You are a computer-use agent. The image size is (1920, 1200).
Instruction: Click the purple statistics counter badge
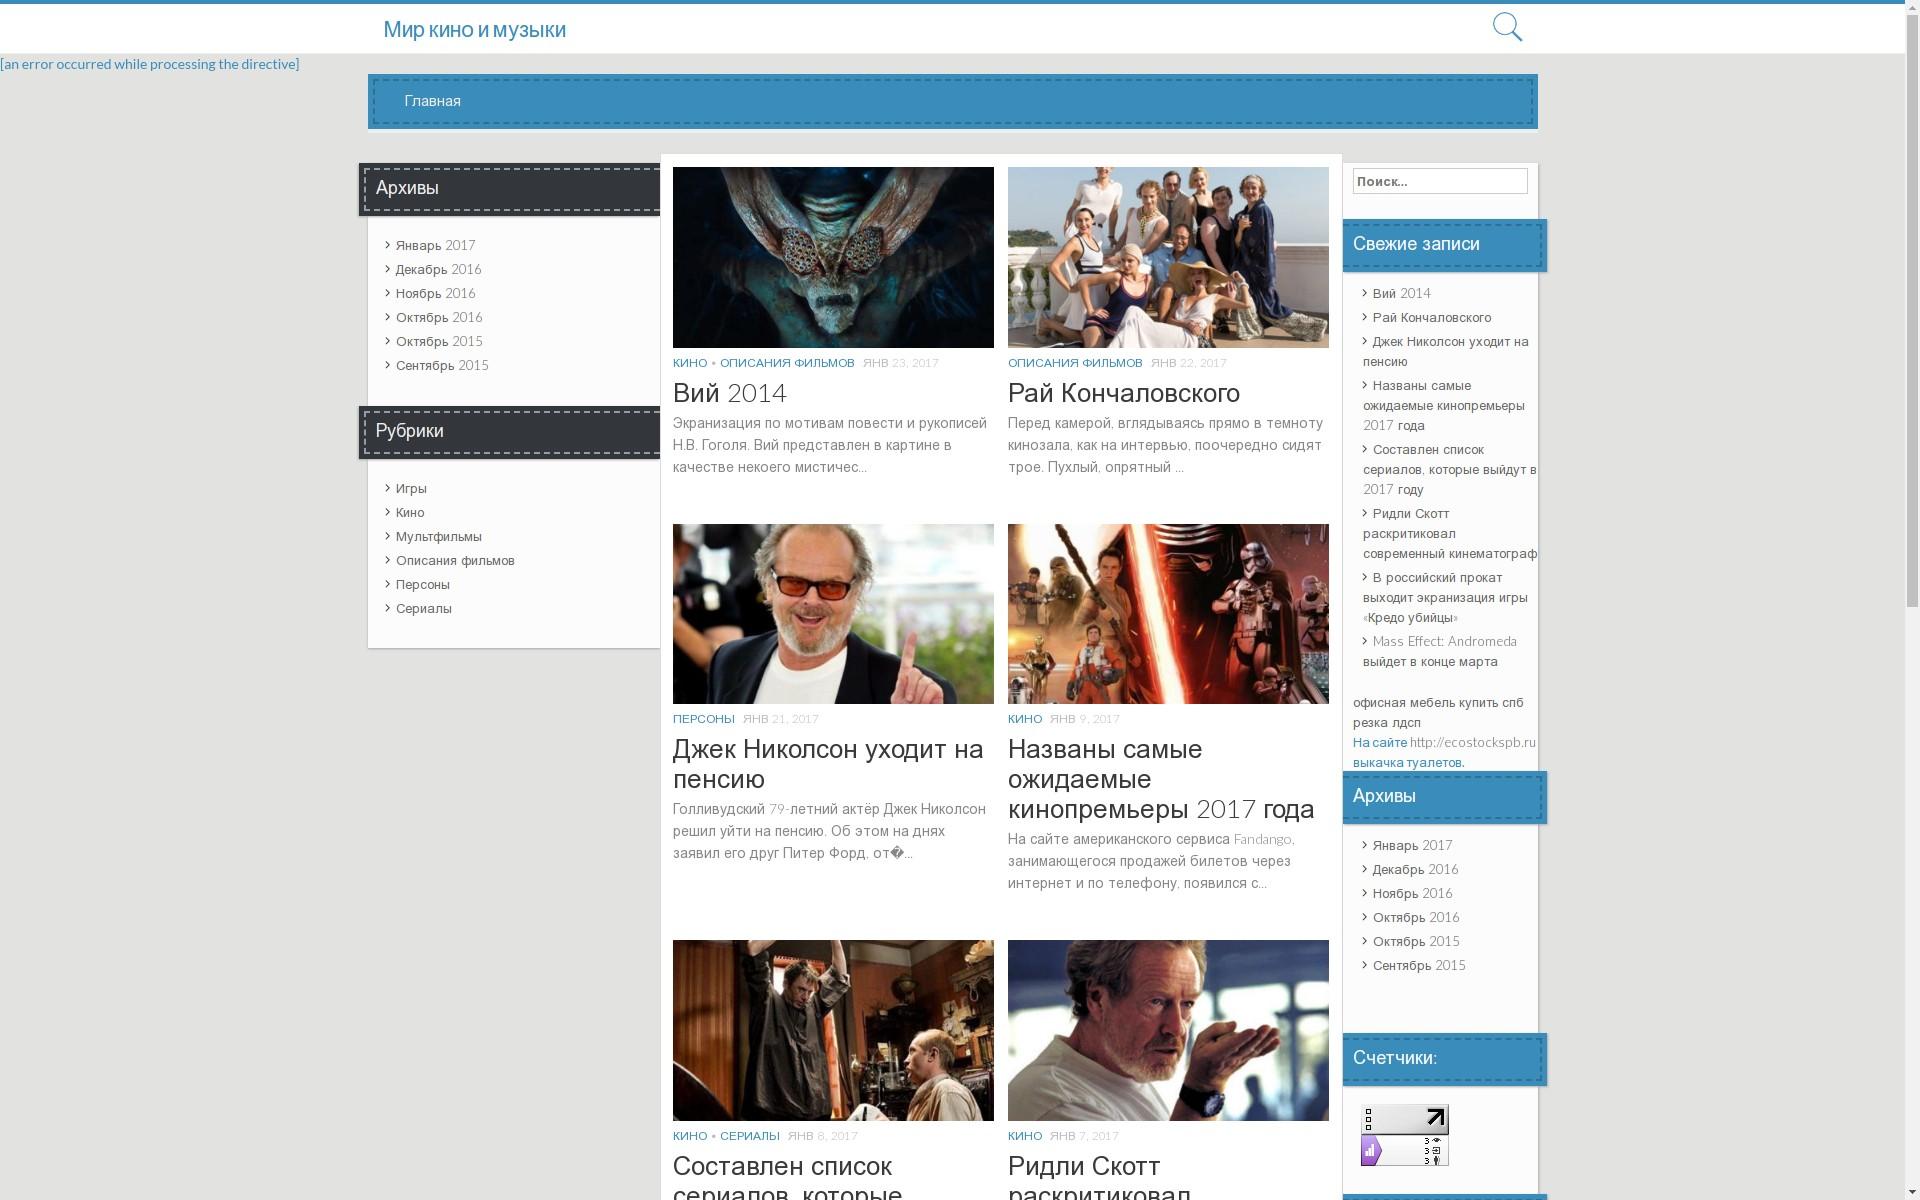click(1404, 1151)
